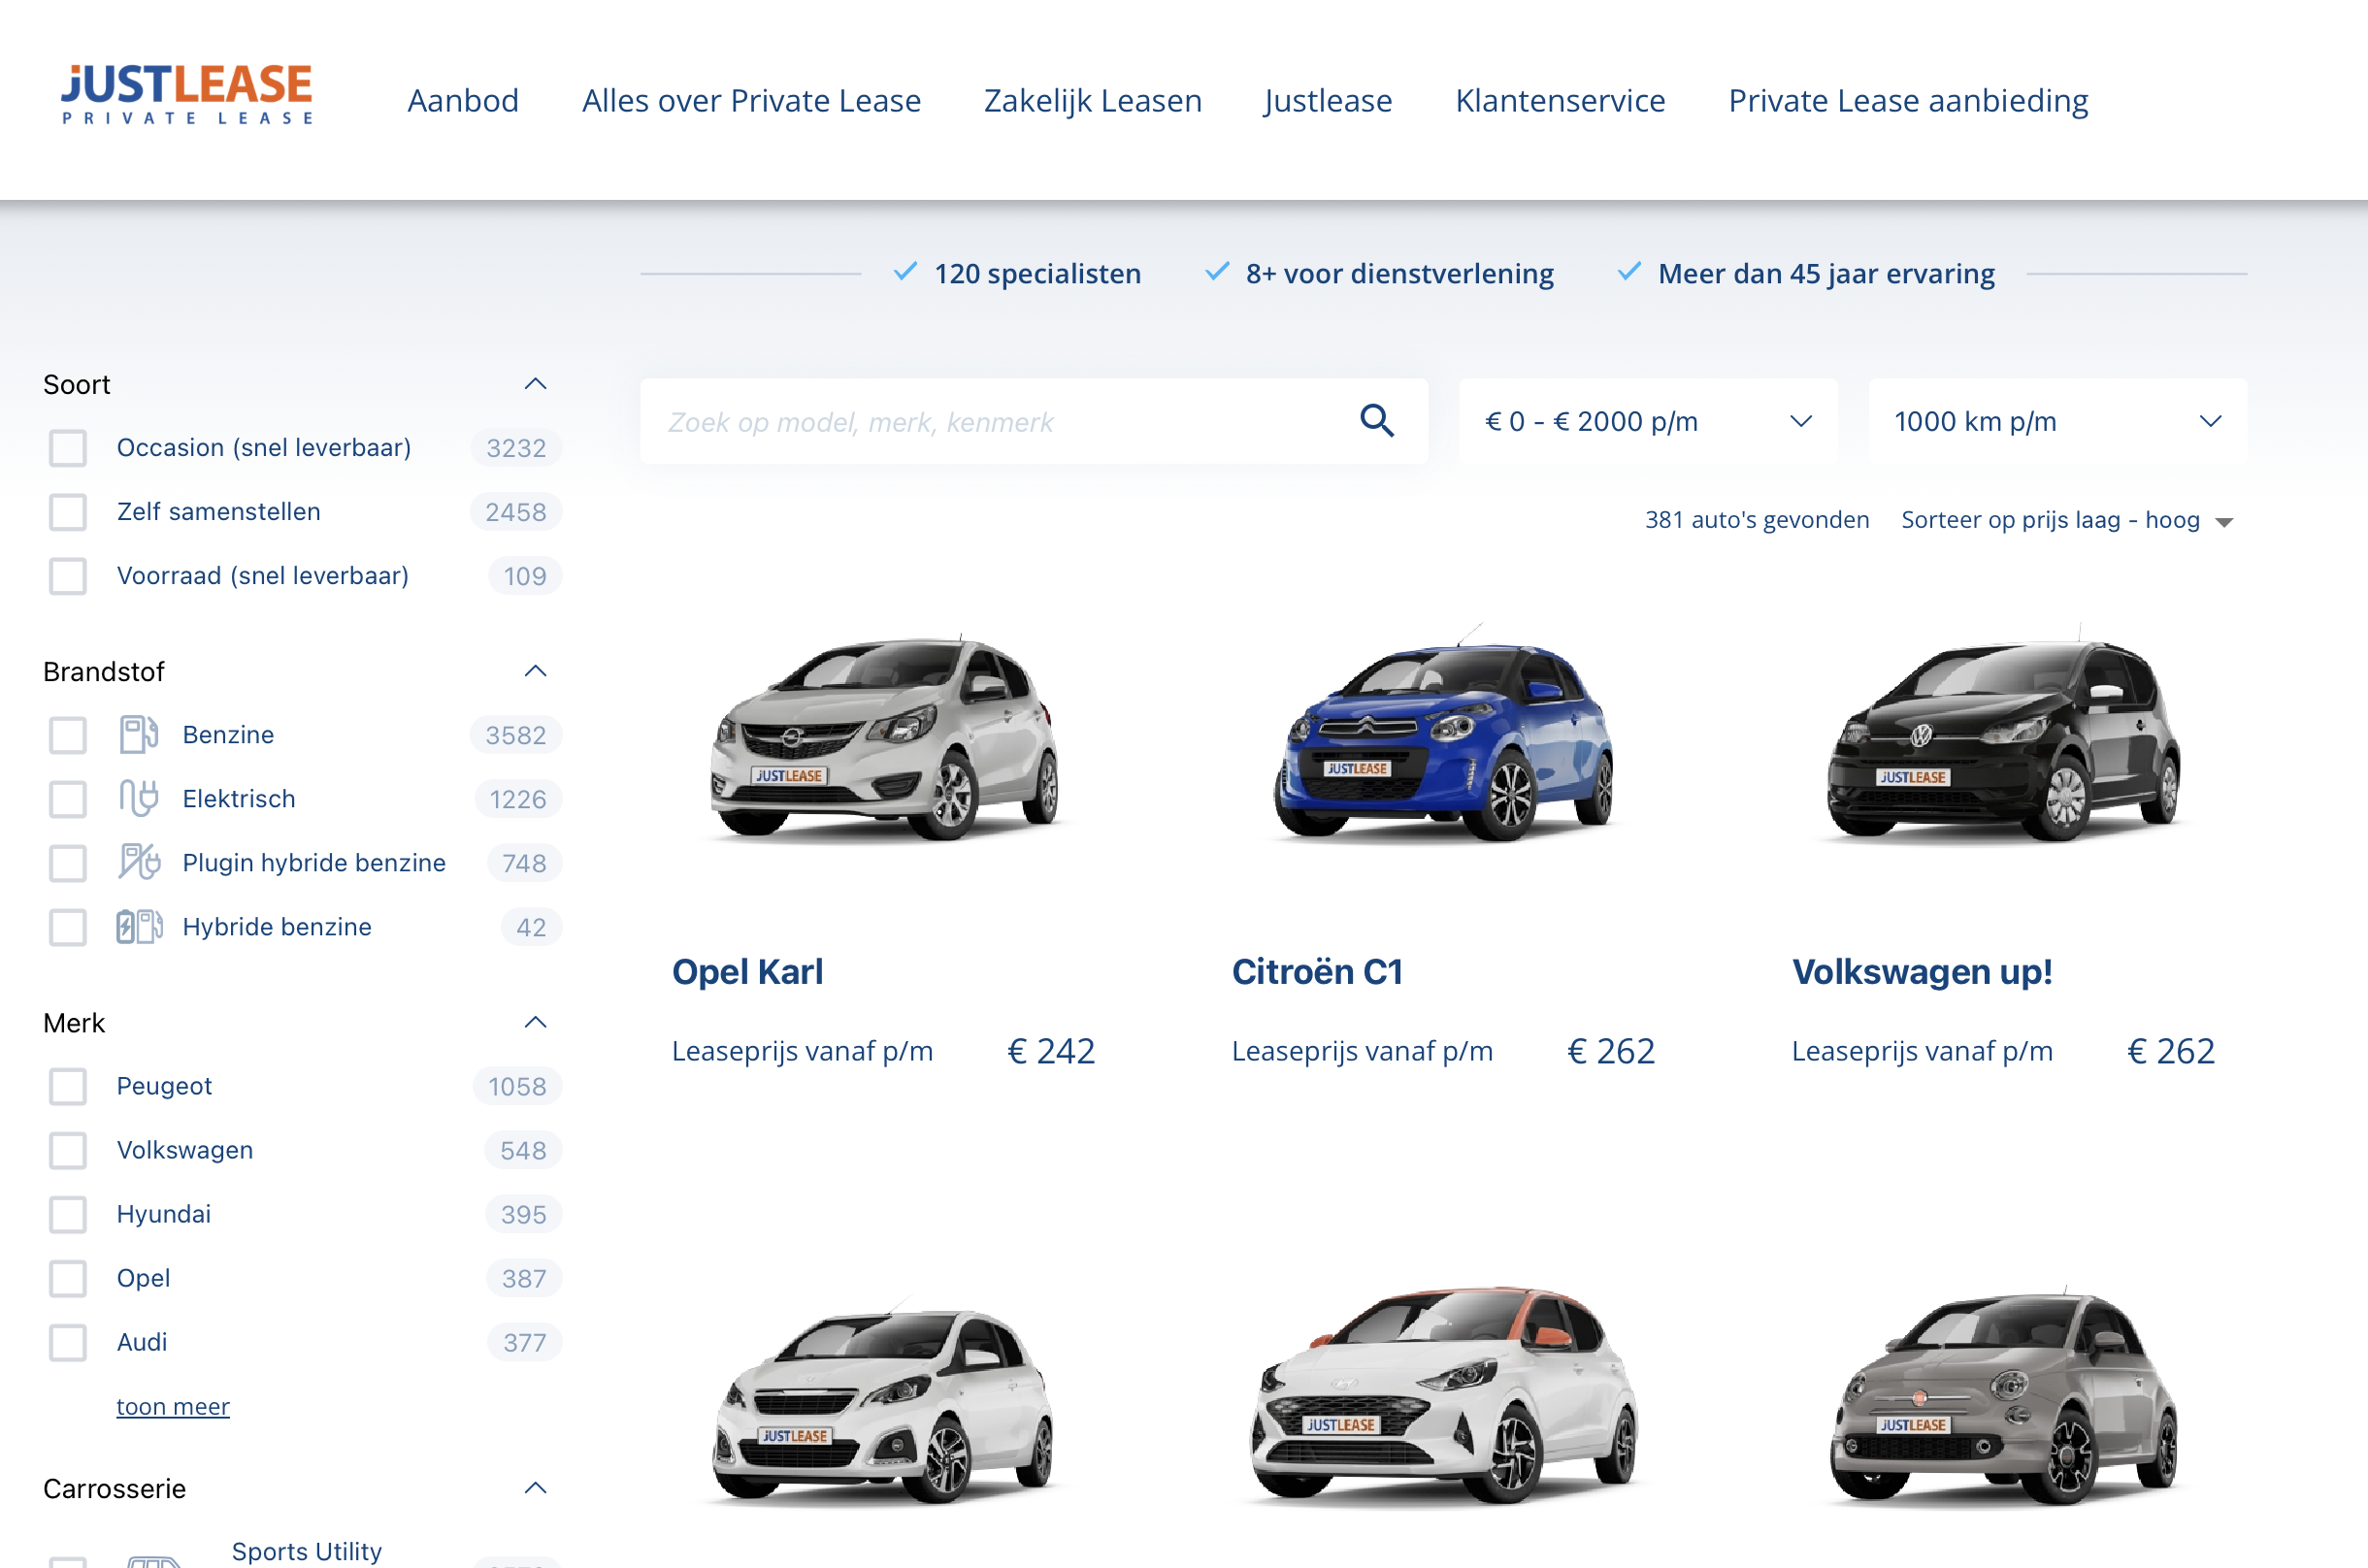Click the silver Opel Karl car image
This screenshot has height=1568, width=2368.
coord(885,737)
